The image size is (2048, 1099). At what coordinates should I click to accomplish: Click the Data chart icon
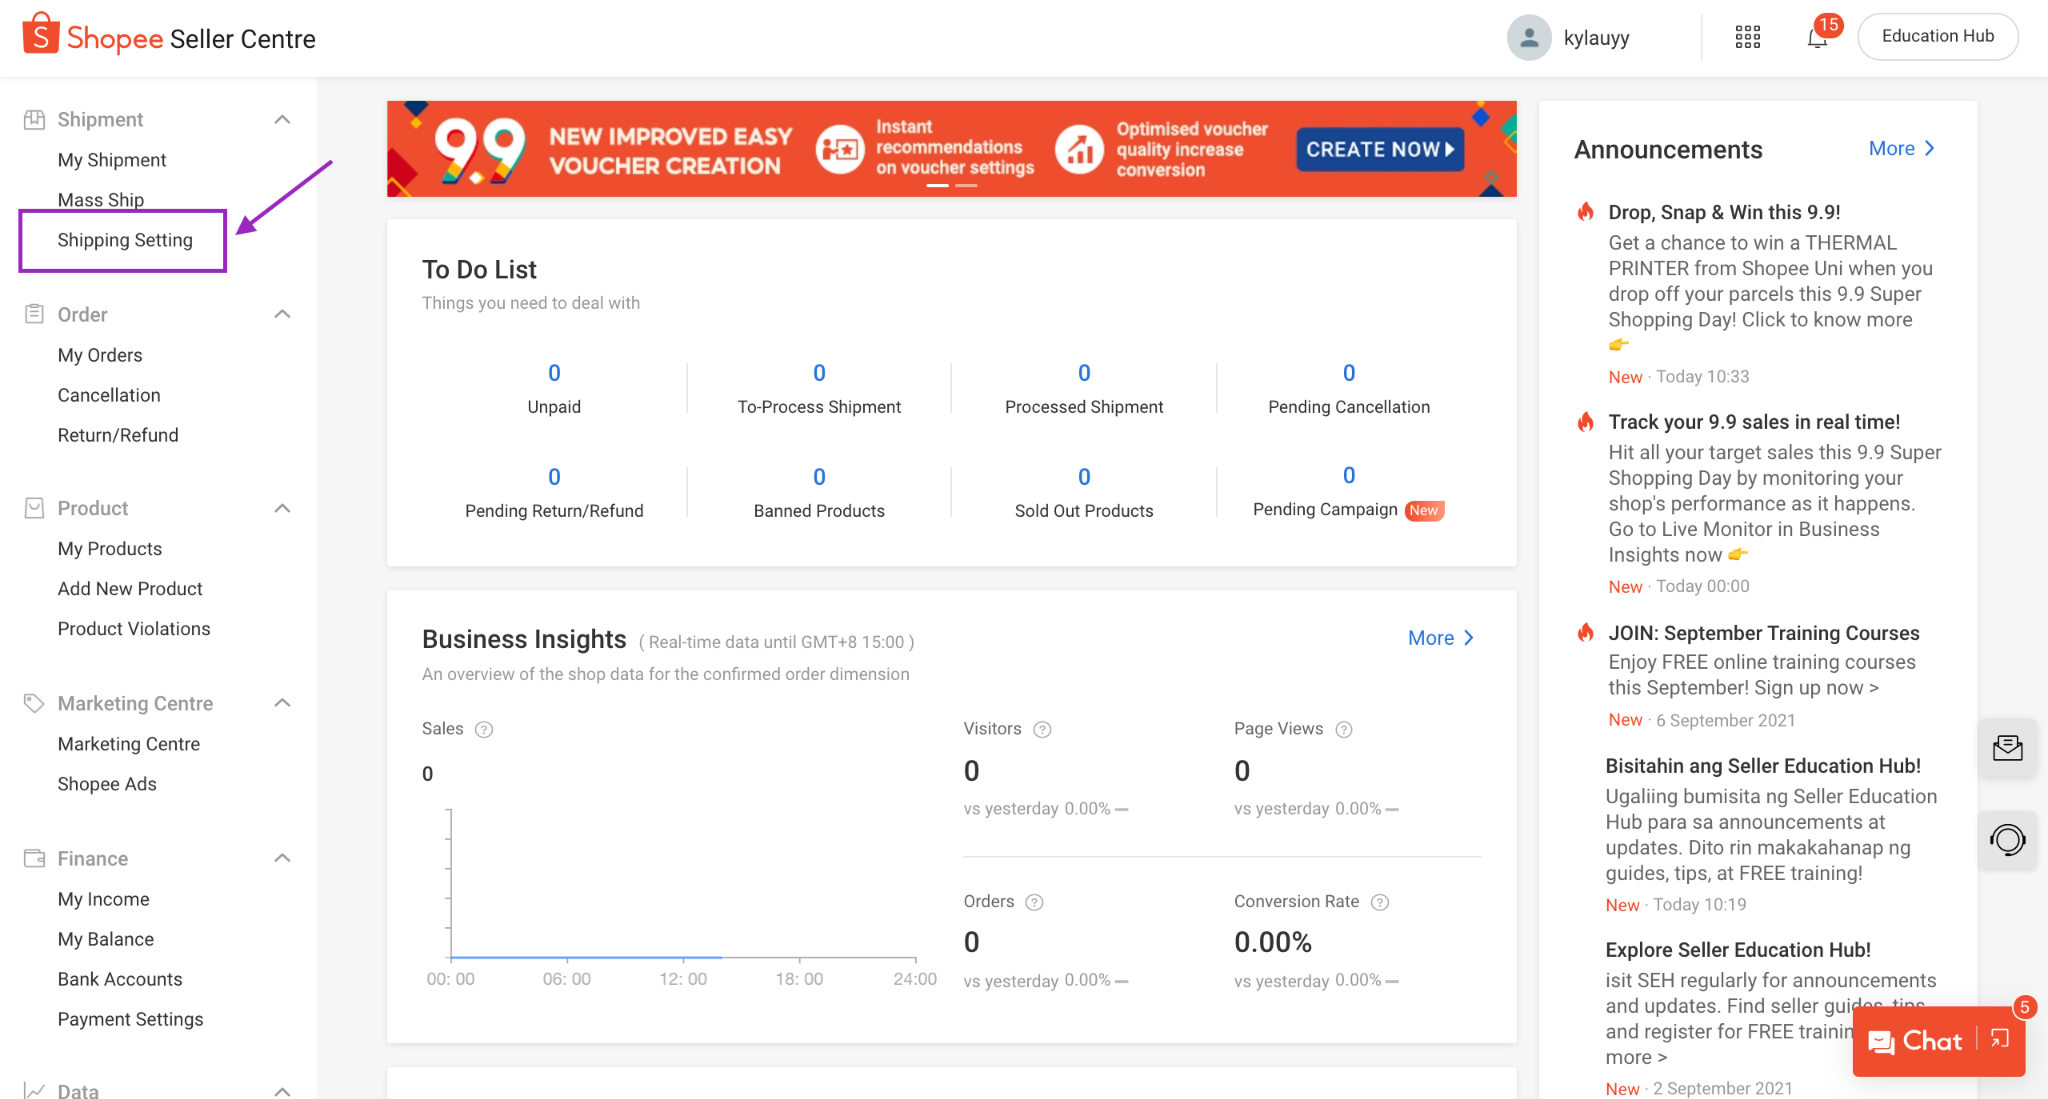(34, 1090)
